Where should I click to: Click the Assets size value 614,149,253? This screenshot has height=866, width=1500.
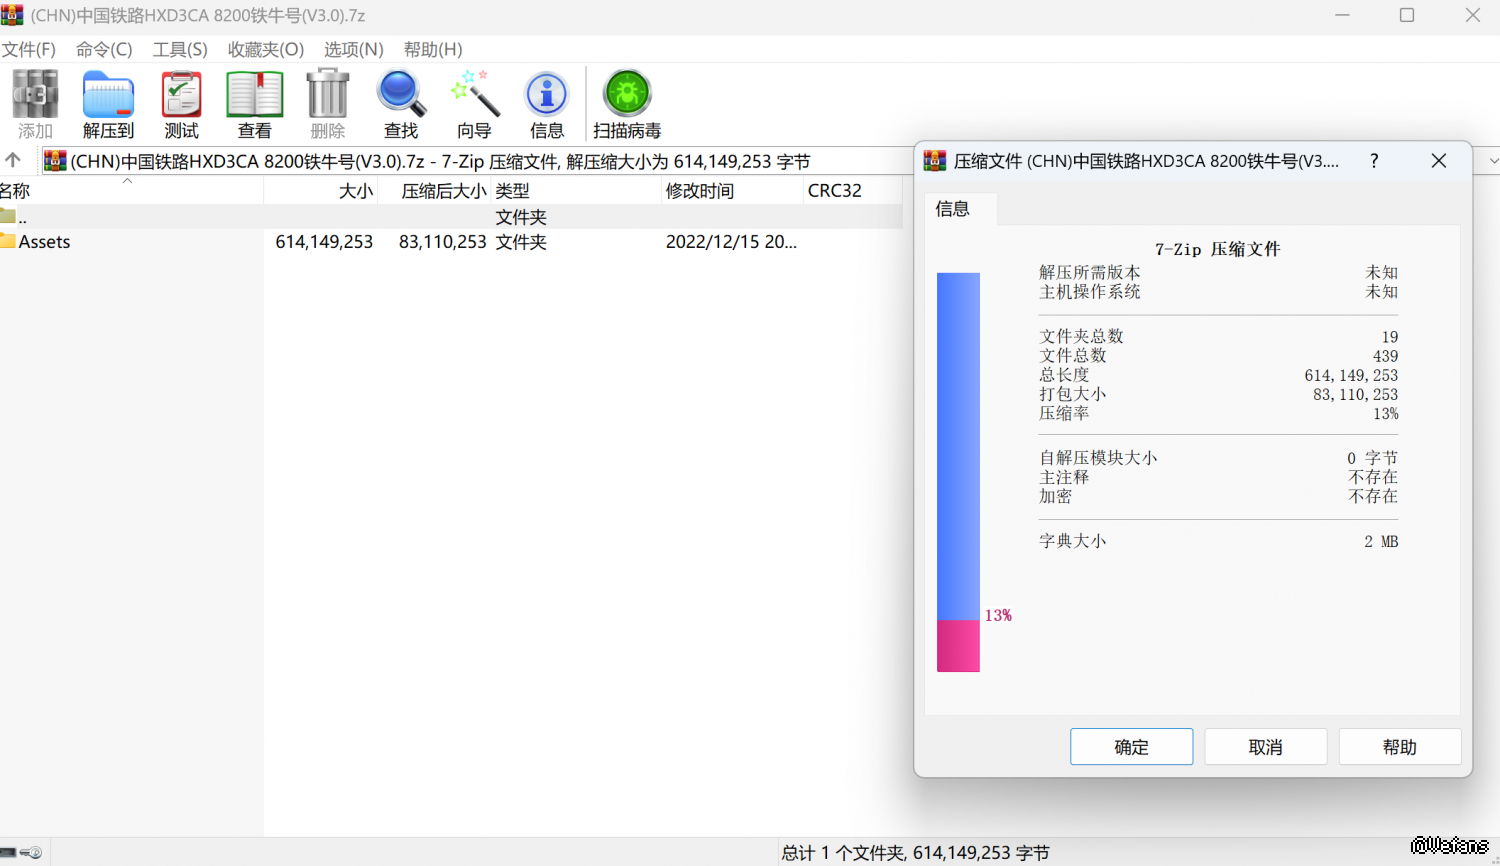coord(324,242)
